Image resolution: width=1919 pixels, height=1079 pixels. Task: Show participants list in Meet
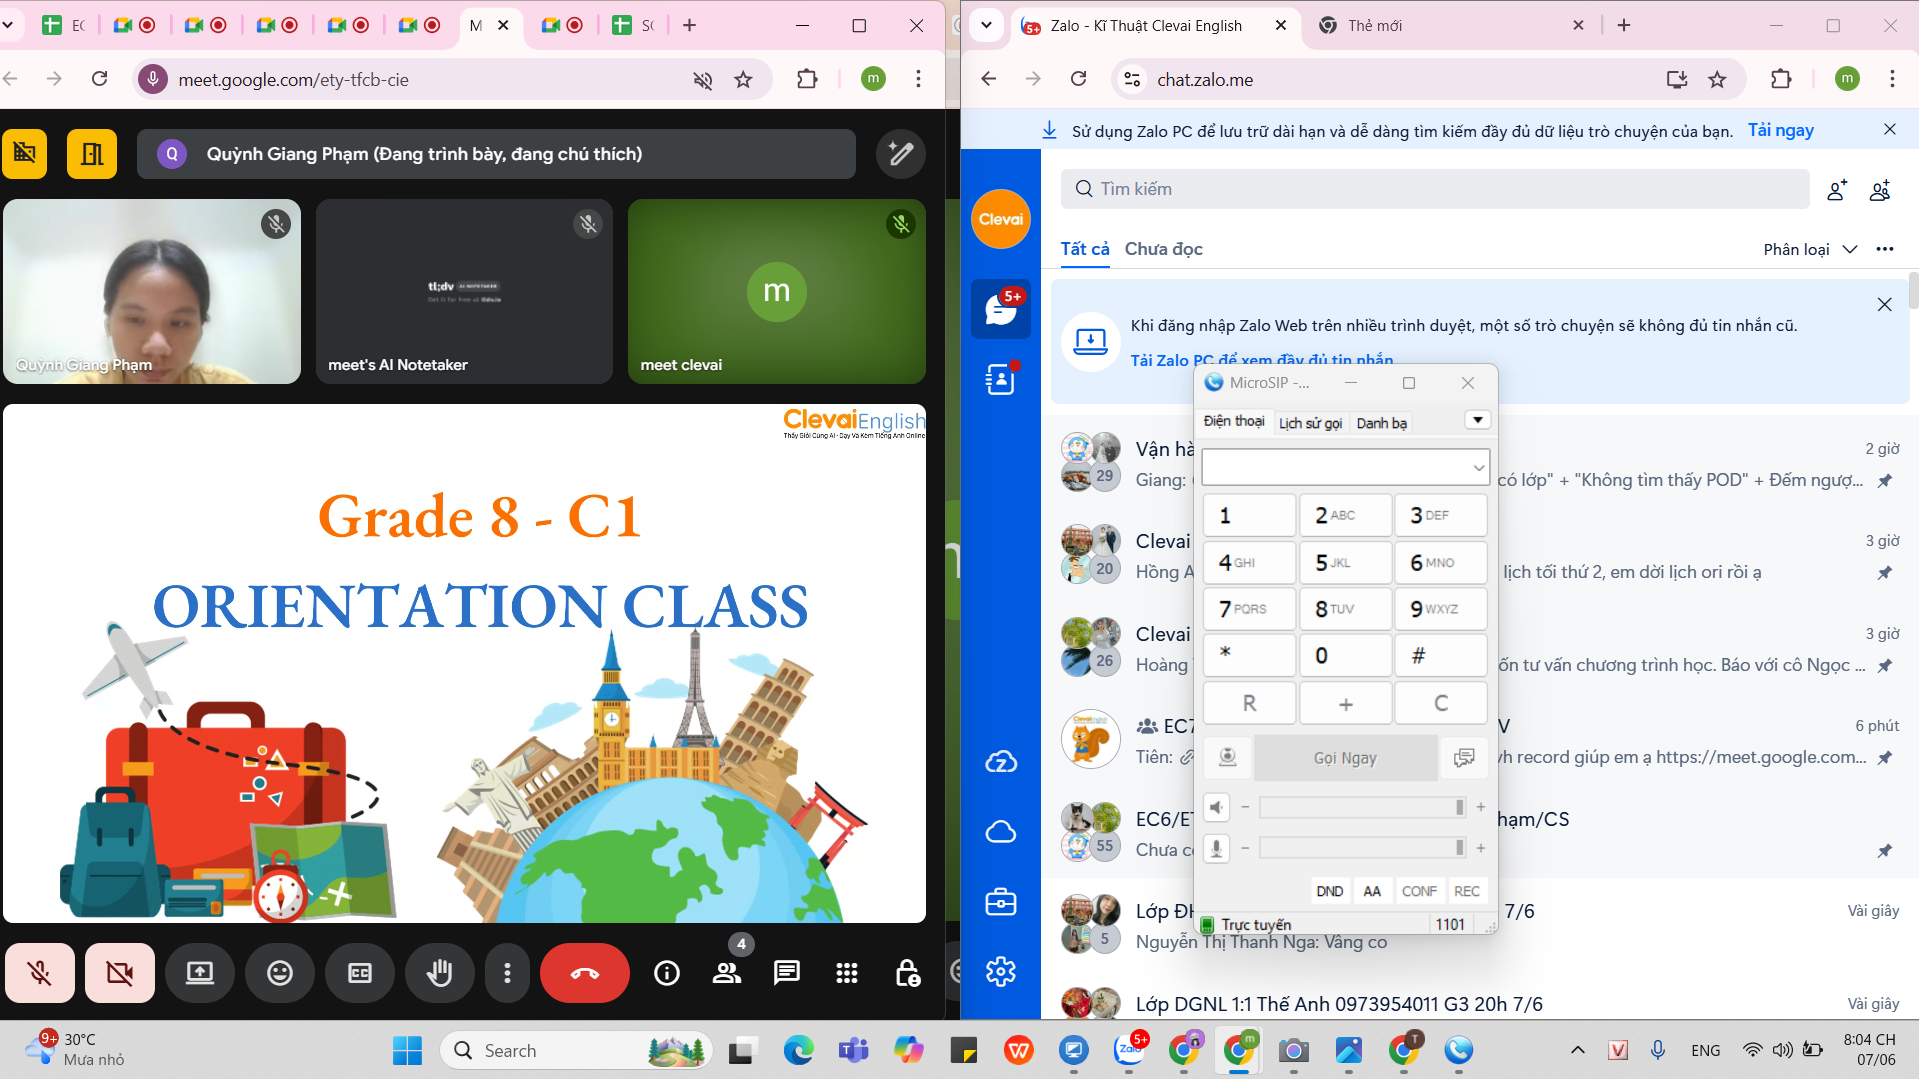click(727, 973)
